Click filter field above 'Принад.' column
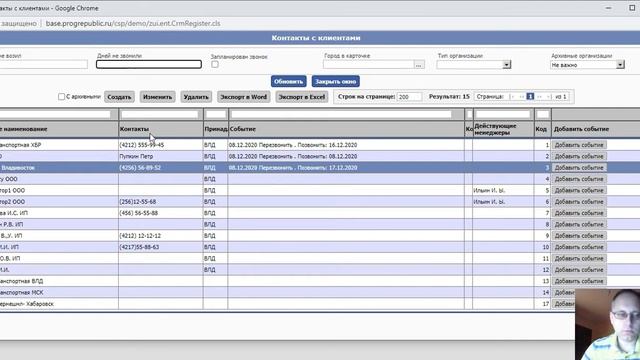The width and height of the screenshot is (640, 360). tap(216, 114)
